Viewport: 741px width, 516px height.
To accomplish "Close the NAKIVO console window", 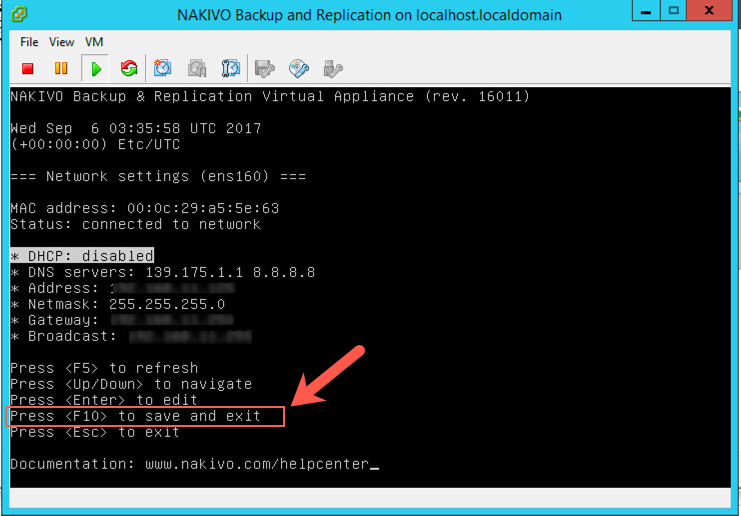I will click(709, 10).
